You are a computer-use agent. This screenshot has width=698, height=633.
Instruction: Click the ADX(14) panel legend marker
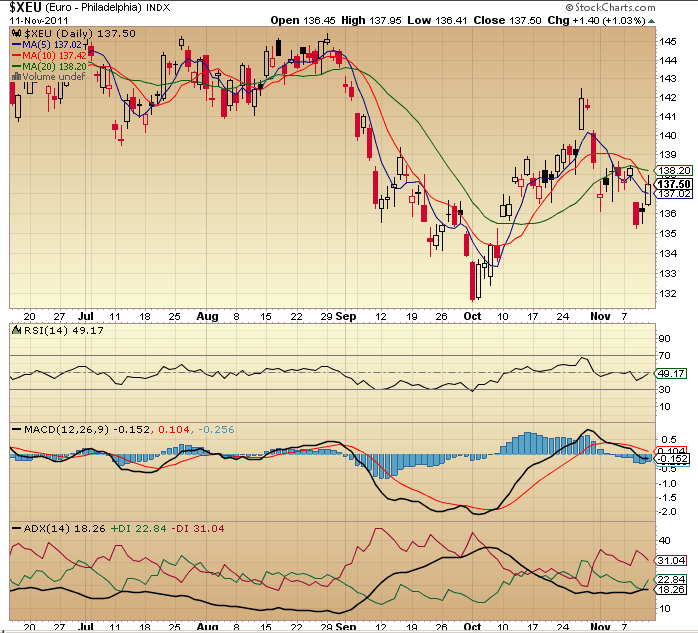pos(15,527)
